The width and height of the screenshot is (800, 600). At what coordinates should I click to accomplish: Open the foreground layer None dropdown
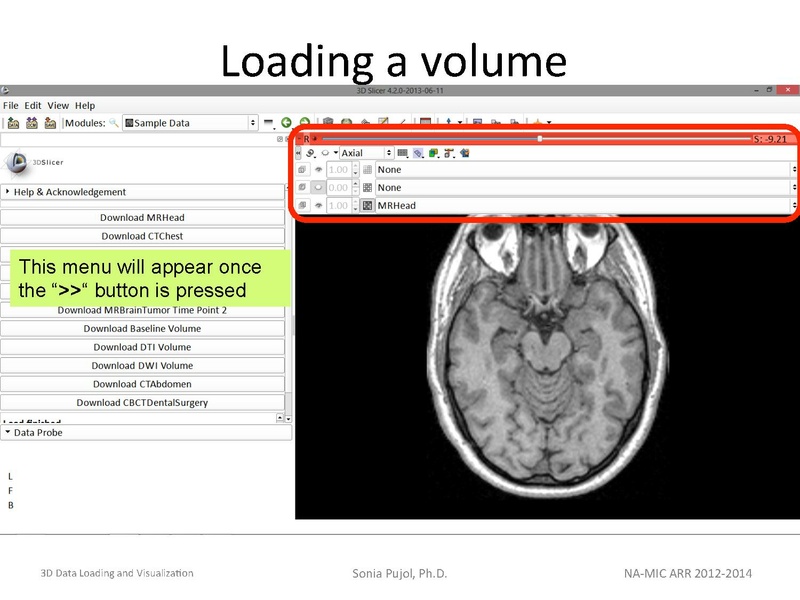coord(586,188)
